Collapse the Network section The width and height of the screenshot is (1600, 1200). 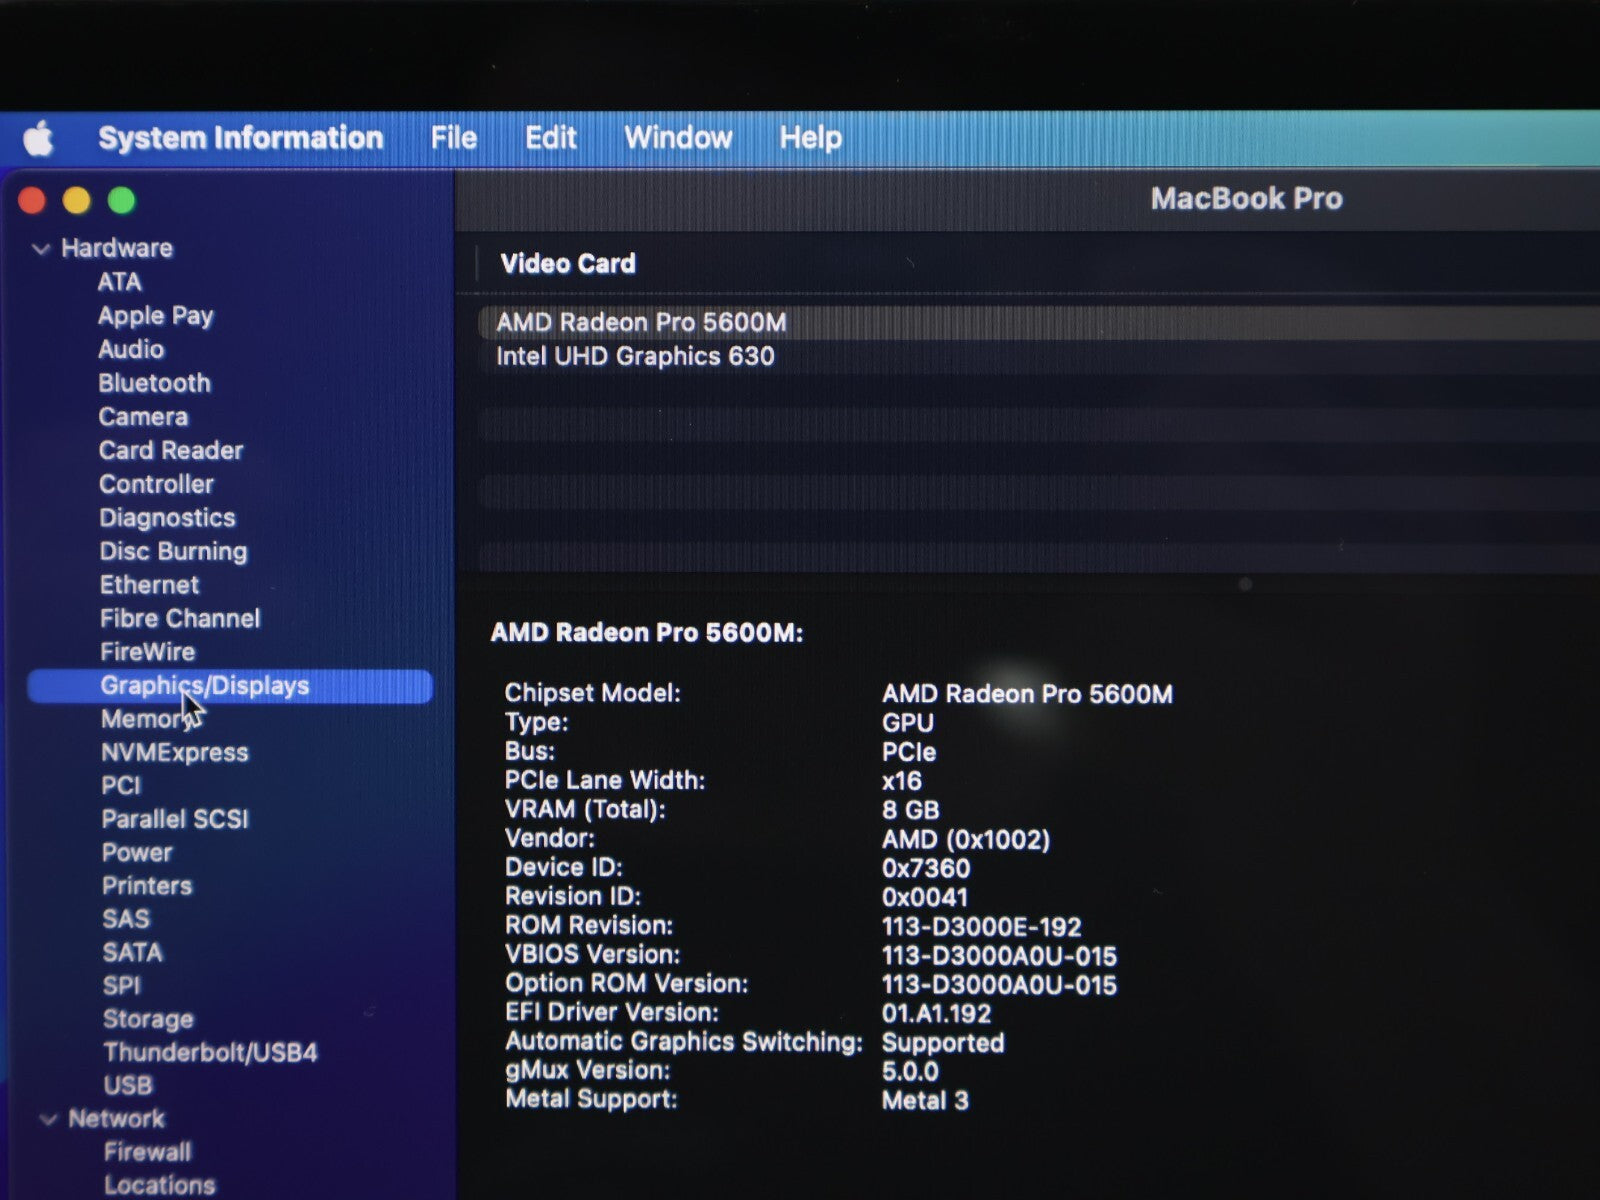(x=48, y=1120)
